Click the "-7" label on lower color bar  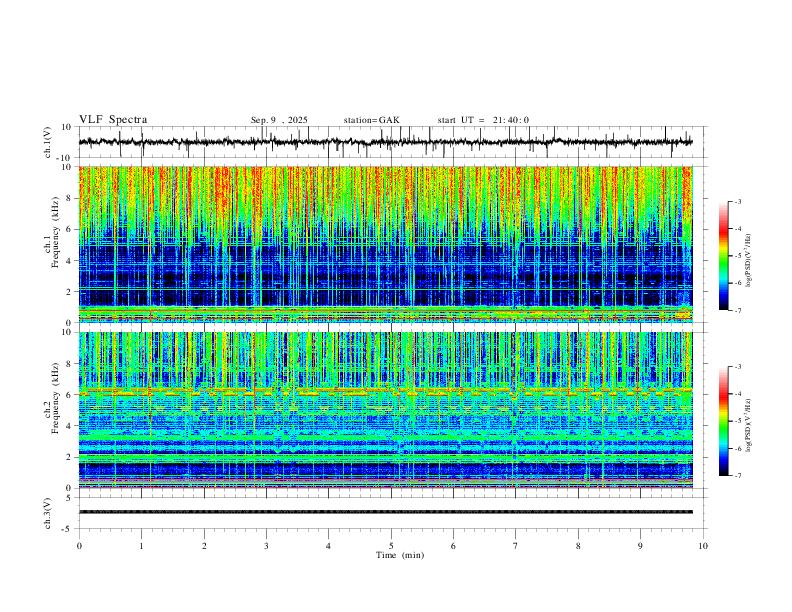pos(738,476)
